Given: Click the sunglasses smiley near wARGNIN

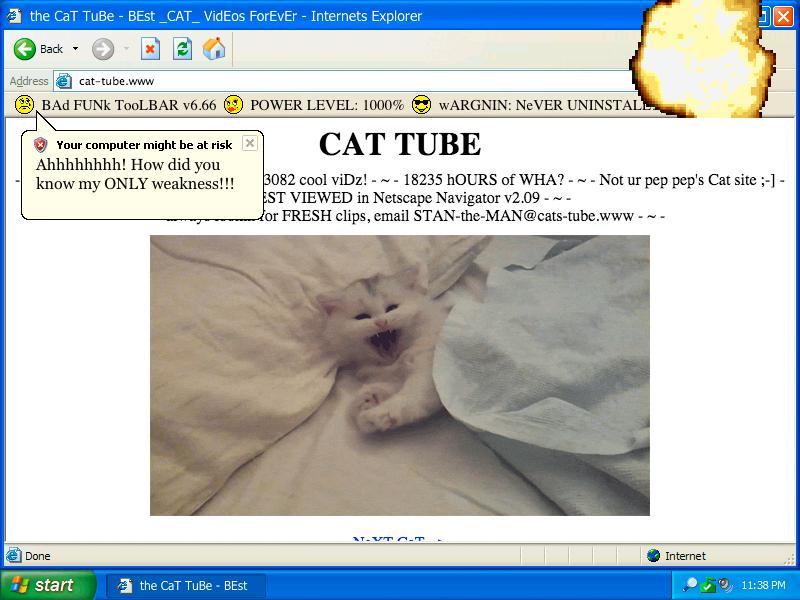Looking at the screenshot, I should [x=421, y=105].
